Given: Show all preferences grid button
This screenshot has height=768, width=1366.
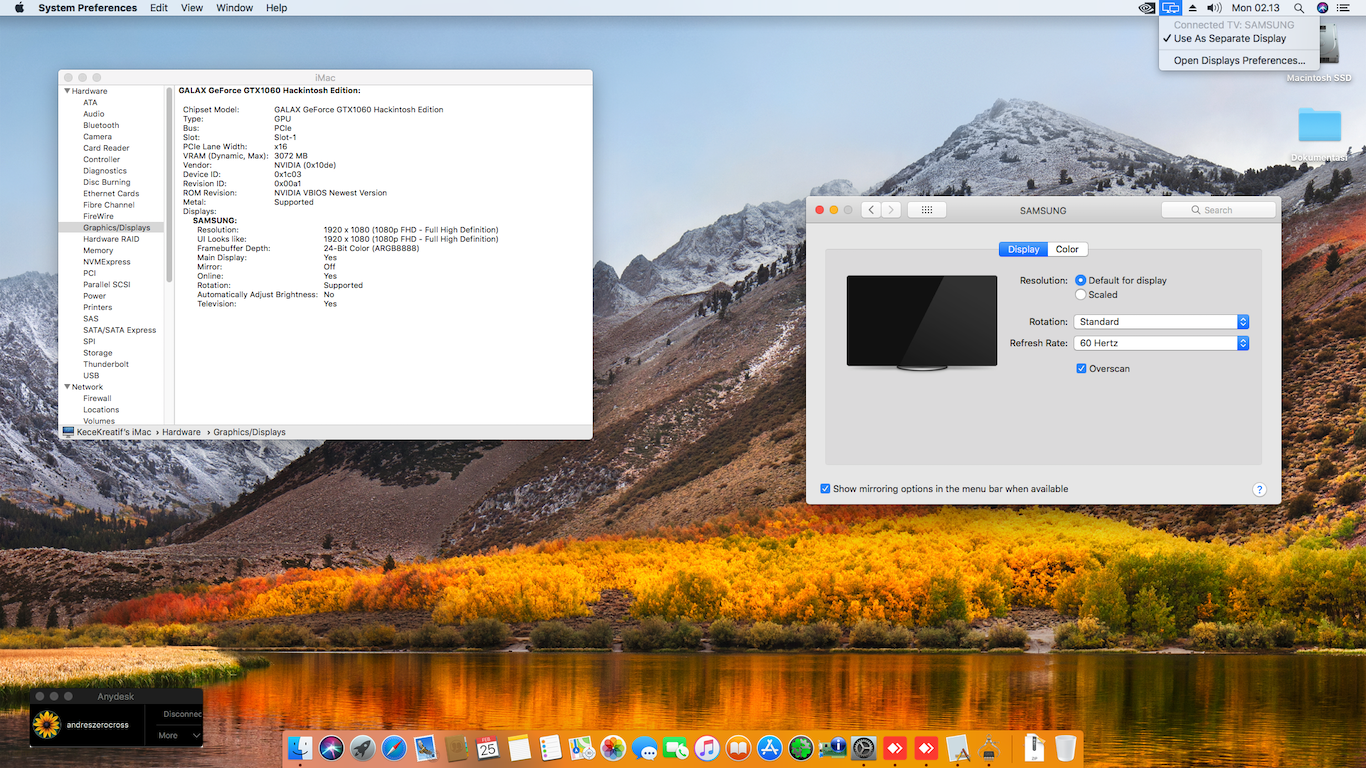Looking at the screenshot, I should tap(927, 210).
